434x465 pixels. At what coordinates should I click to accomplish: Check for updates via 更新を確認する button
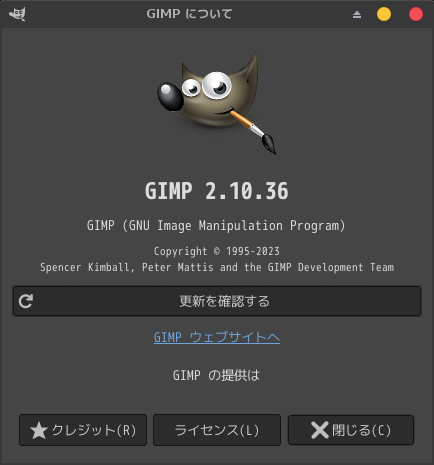coord(217,301)
